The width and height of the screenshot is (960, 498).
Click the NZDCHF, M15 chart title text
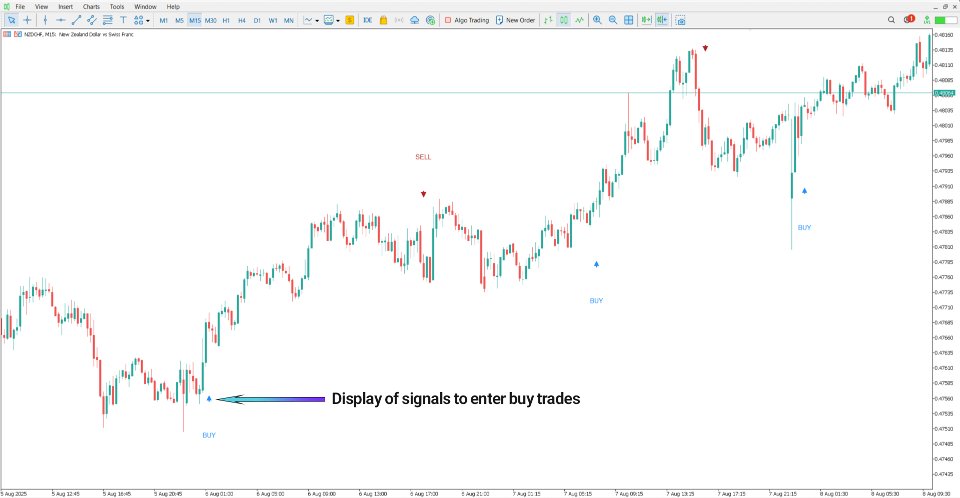pyautogui.click(x=78, y=34)
